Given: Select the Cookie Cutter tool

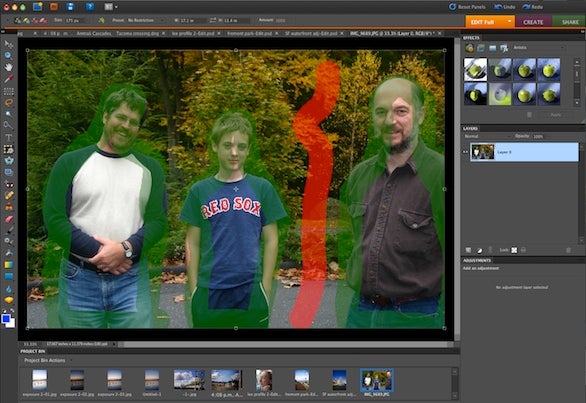Looking at the screenshot, I should point(8,161).
